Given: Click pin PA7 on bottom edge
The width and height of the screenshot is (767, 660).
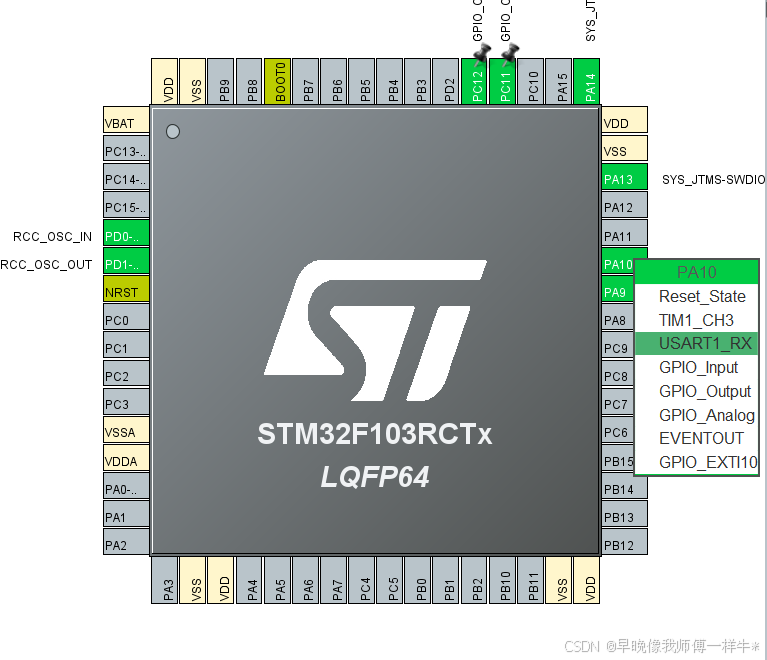Looking at the screenshot, I should (334, 580).
